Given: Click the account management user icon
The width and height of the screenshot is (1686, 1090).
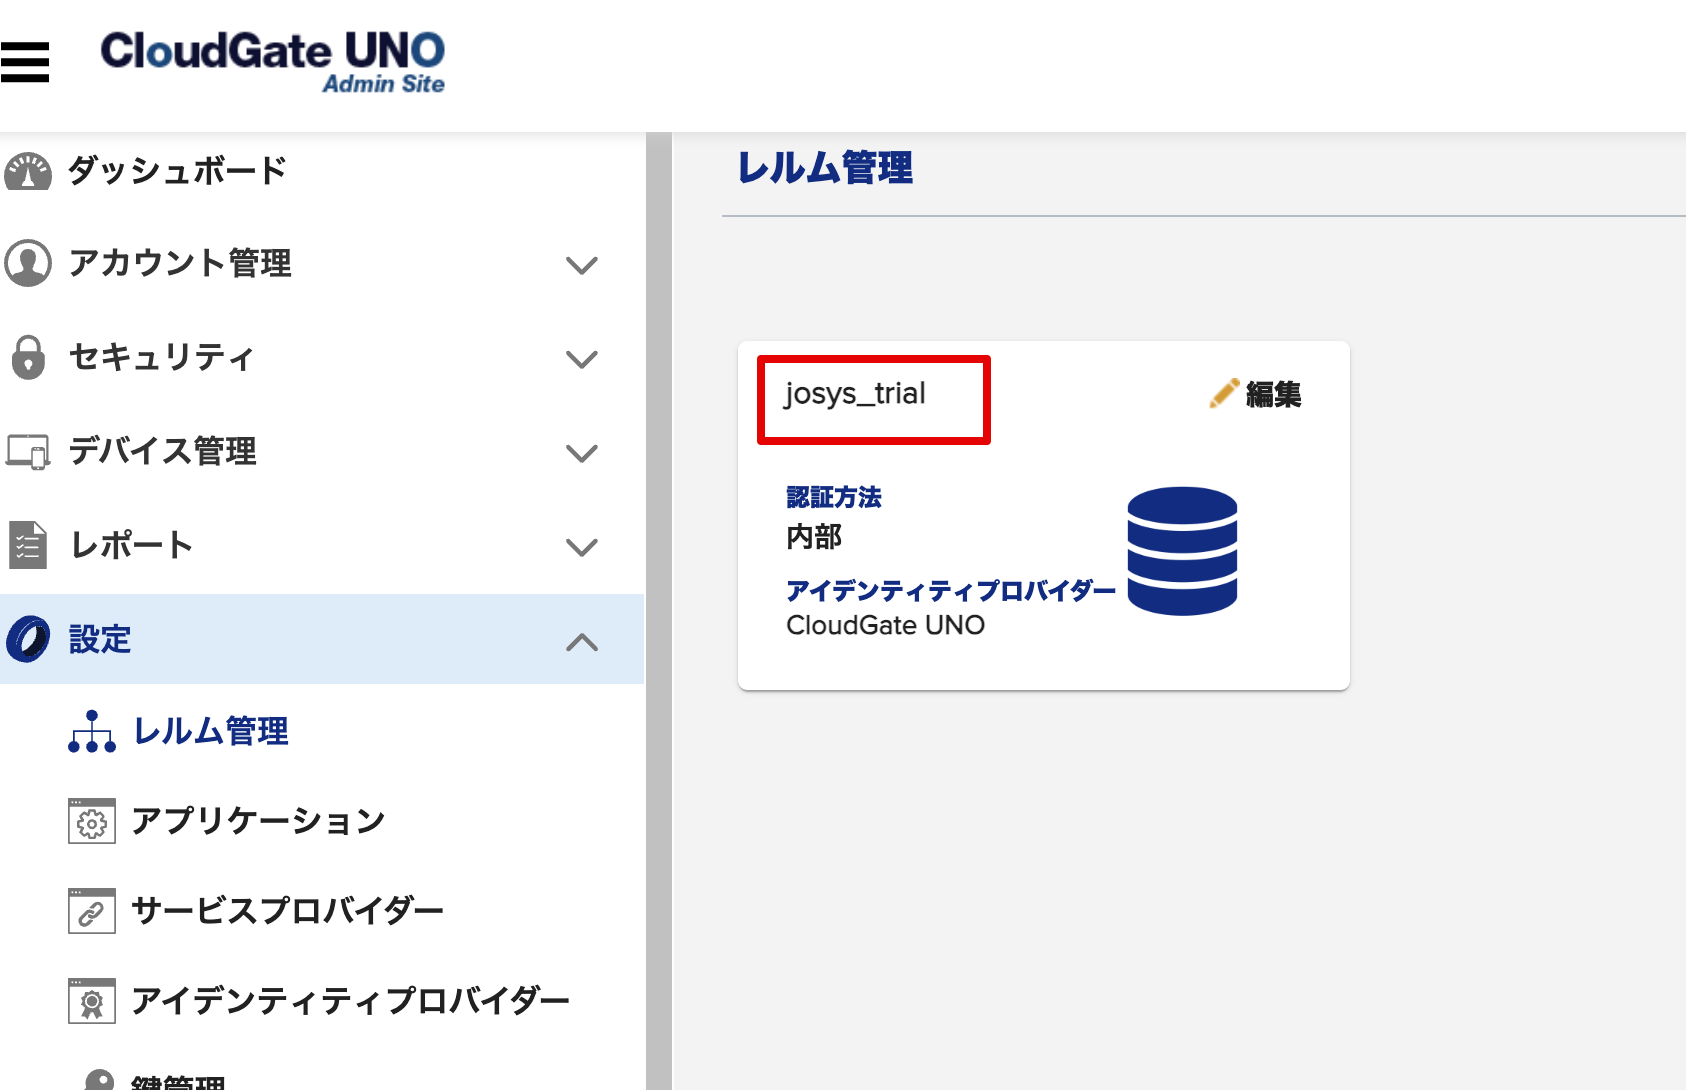Looking at the screenshot, I should pos(28,263).
